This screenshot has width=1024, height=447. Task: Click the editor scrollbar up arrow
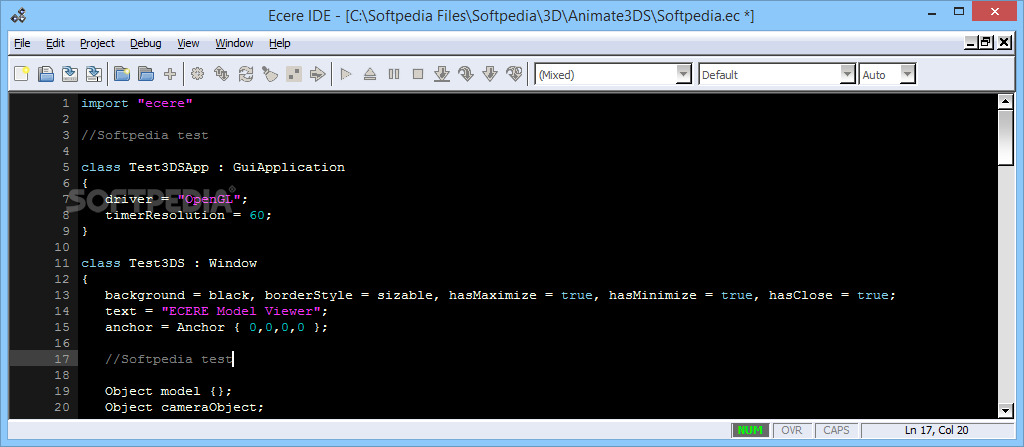[1005, 101]
